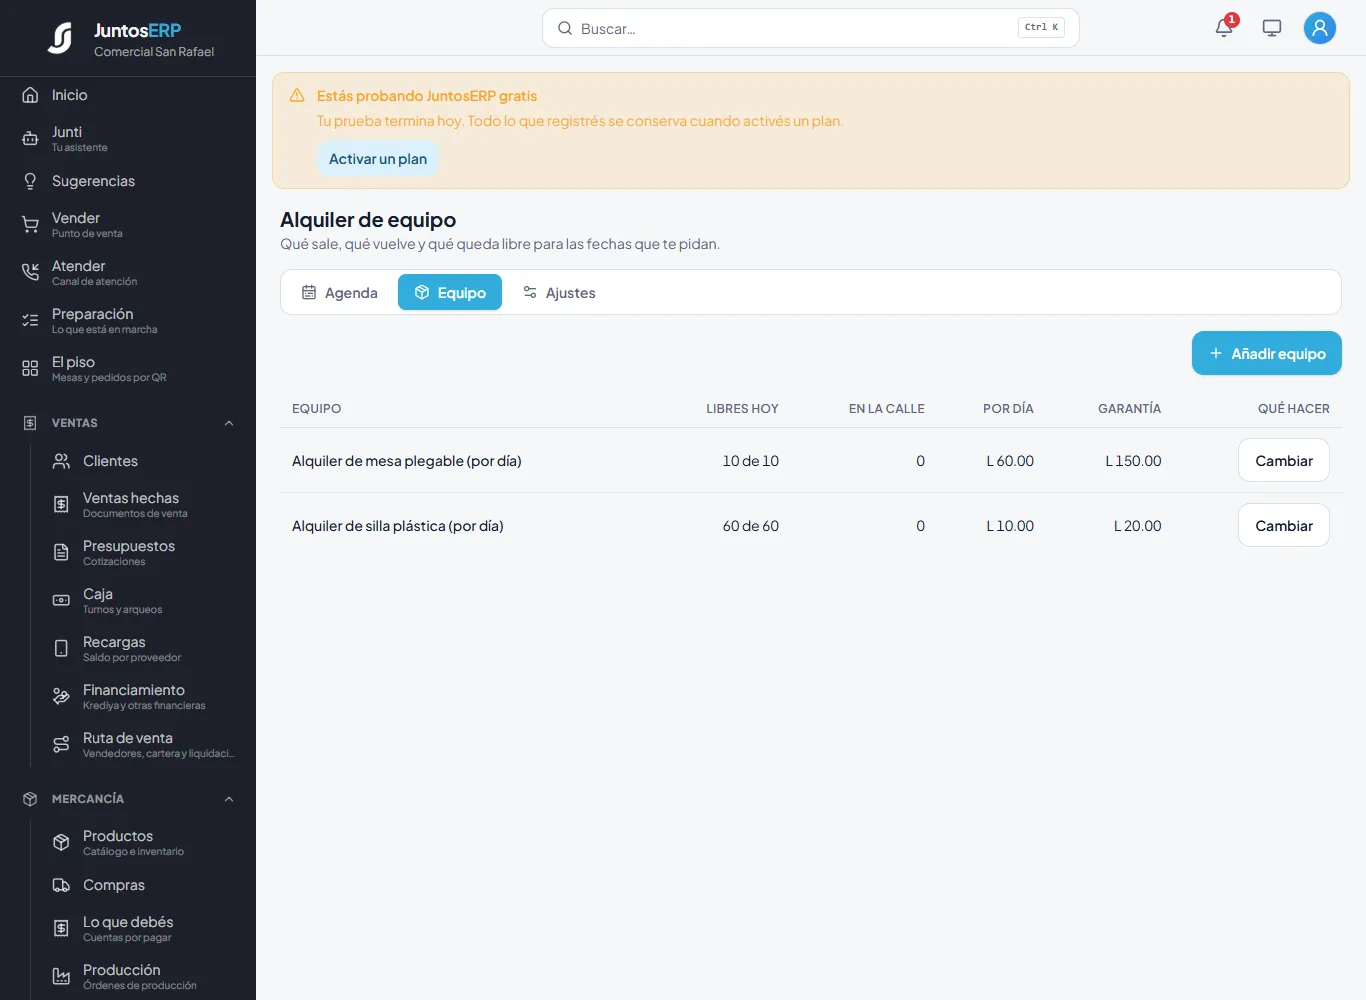Open the Ajustes tab

pyautogui.click(x=559, y=293)
